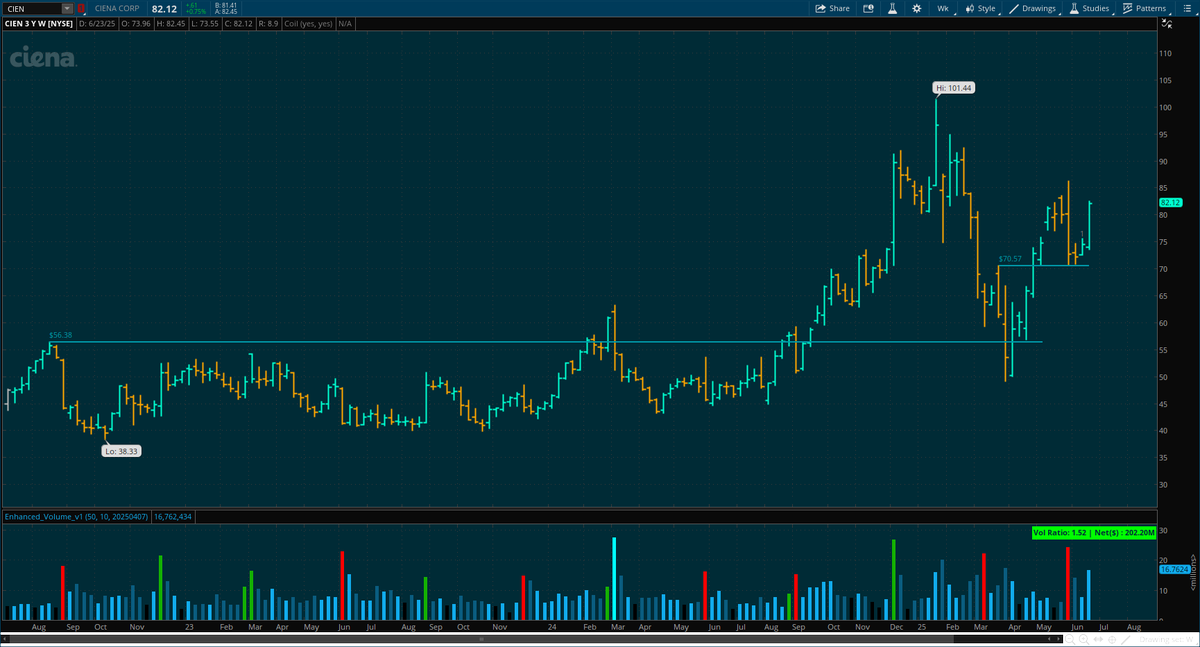
Task: Click the Enhanced_Volume_v1 study title
Action: pos(75,517)
